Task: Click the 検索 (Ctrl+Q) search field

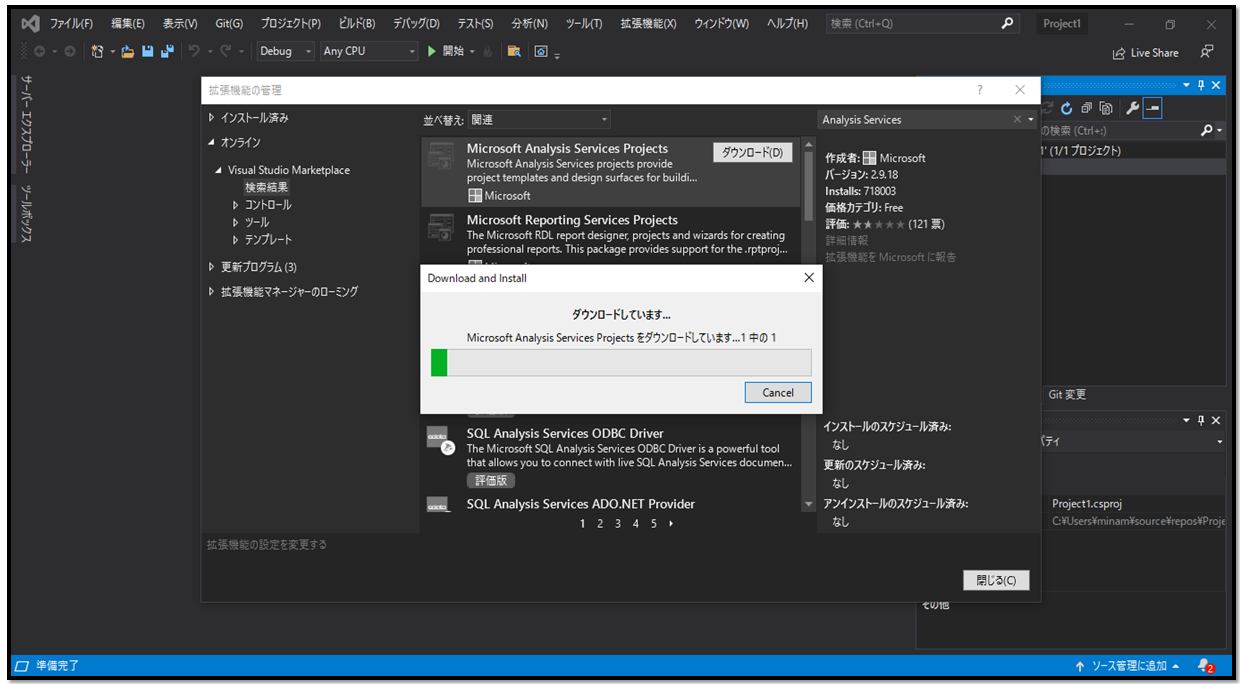Action: pos(921,23)
